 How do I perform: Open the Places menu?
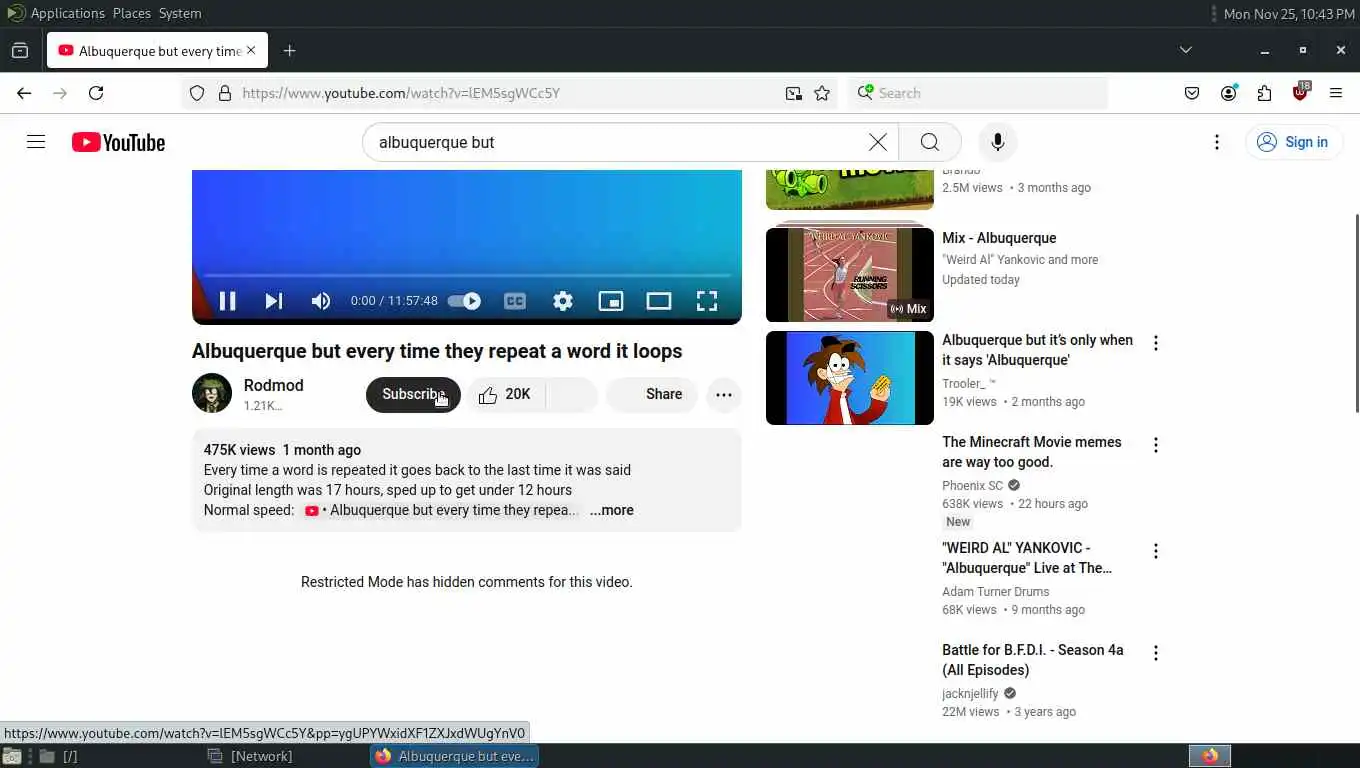tap(131, 13)
